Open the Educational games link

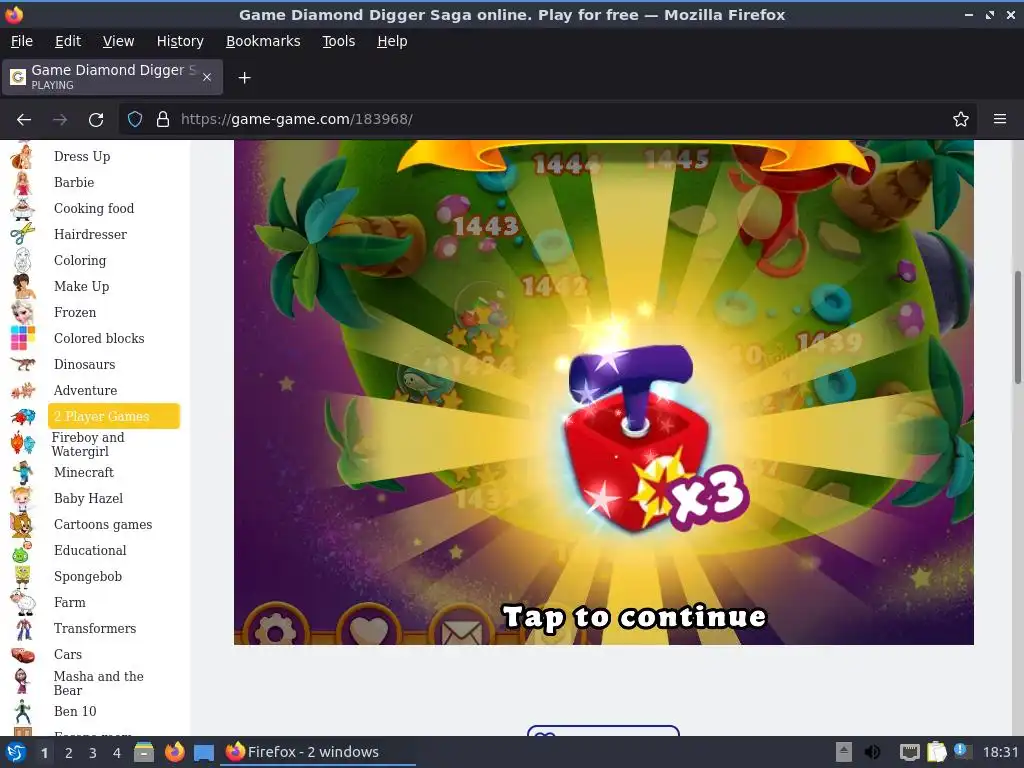90,551
